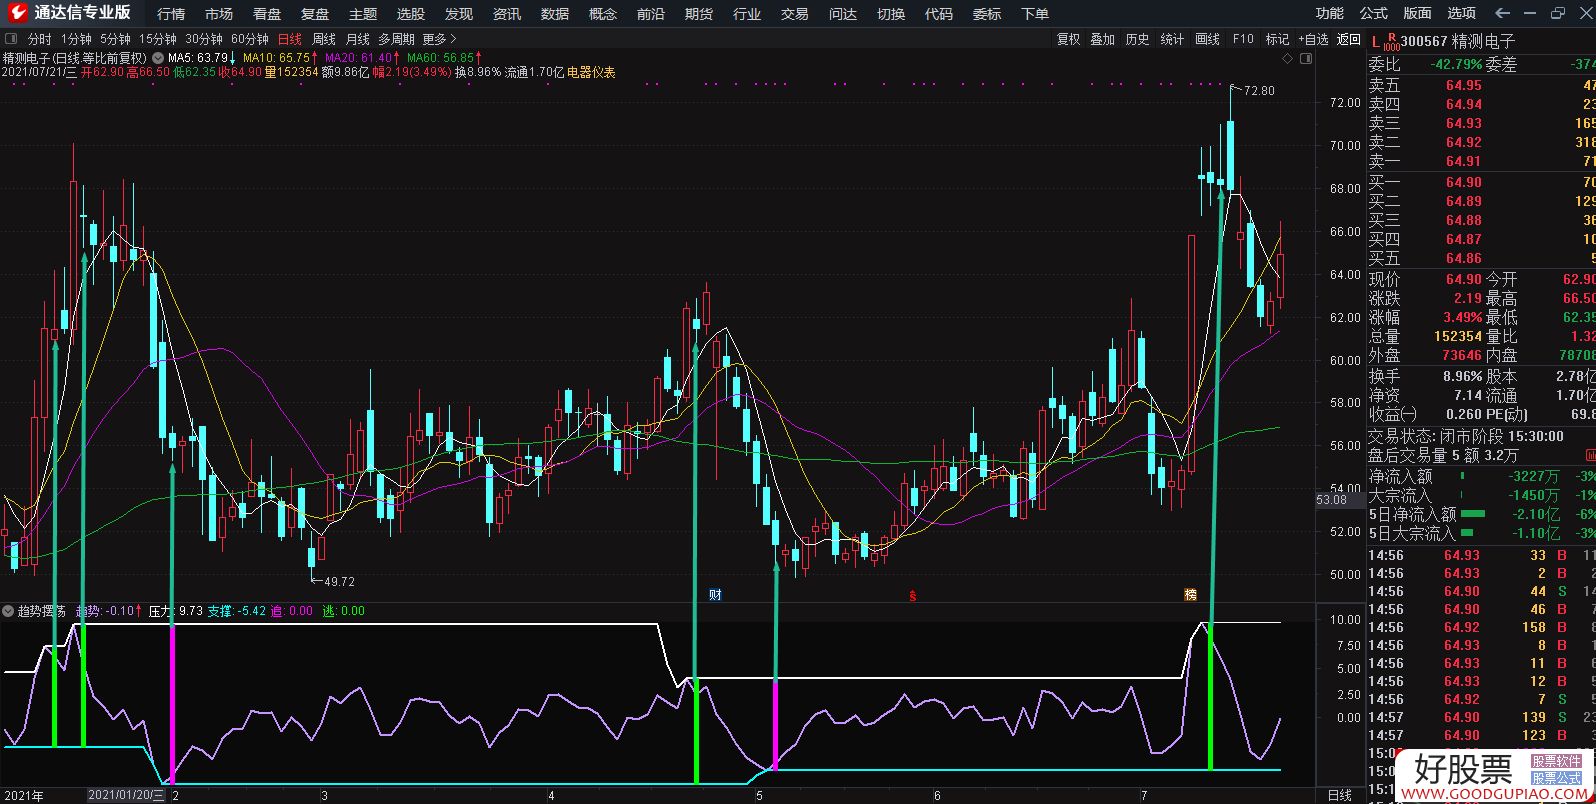Click the back arrow in title bar
1596x804 pixels.
coord(1502,13)
